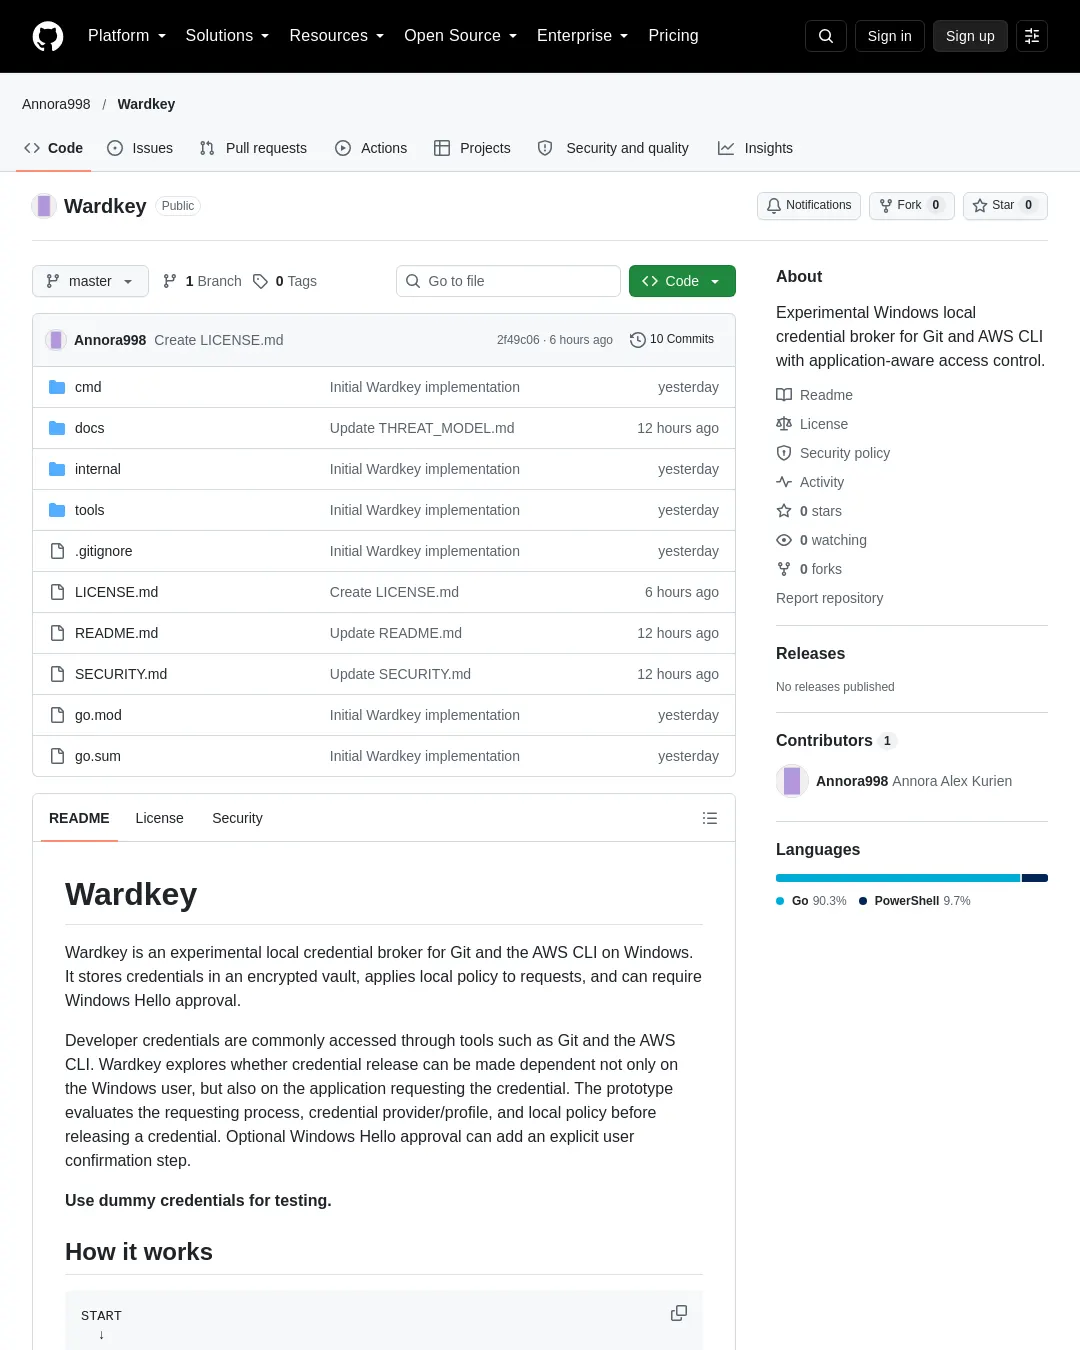Open commit message Update THREAT_MODEL.md

422,428
